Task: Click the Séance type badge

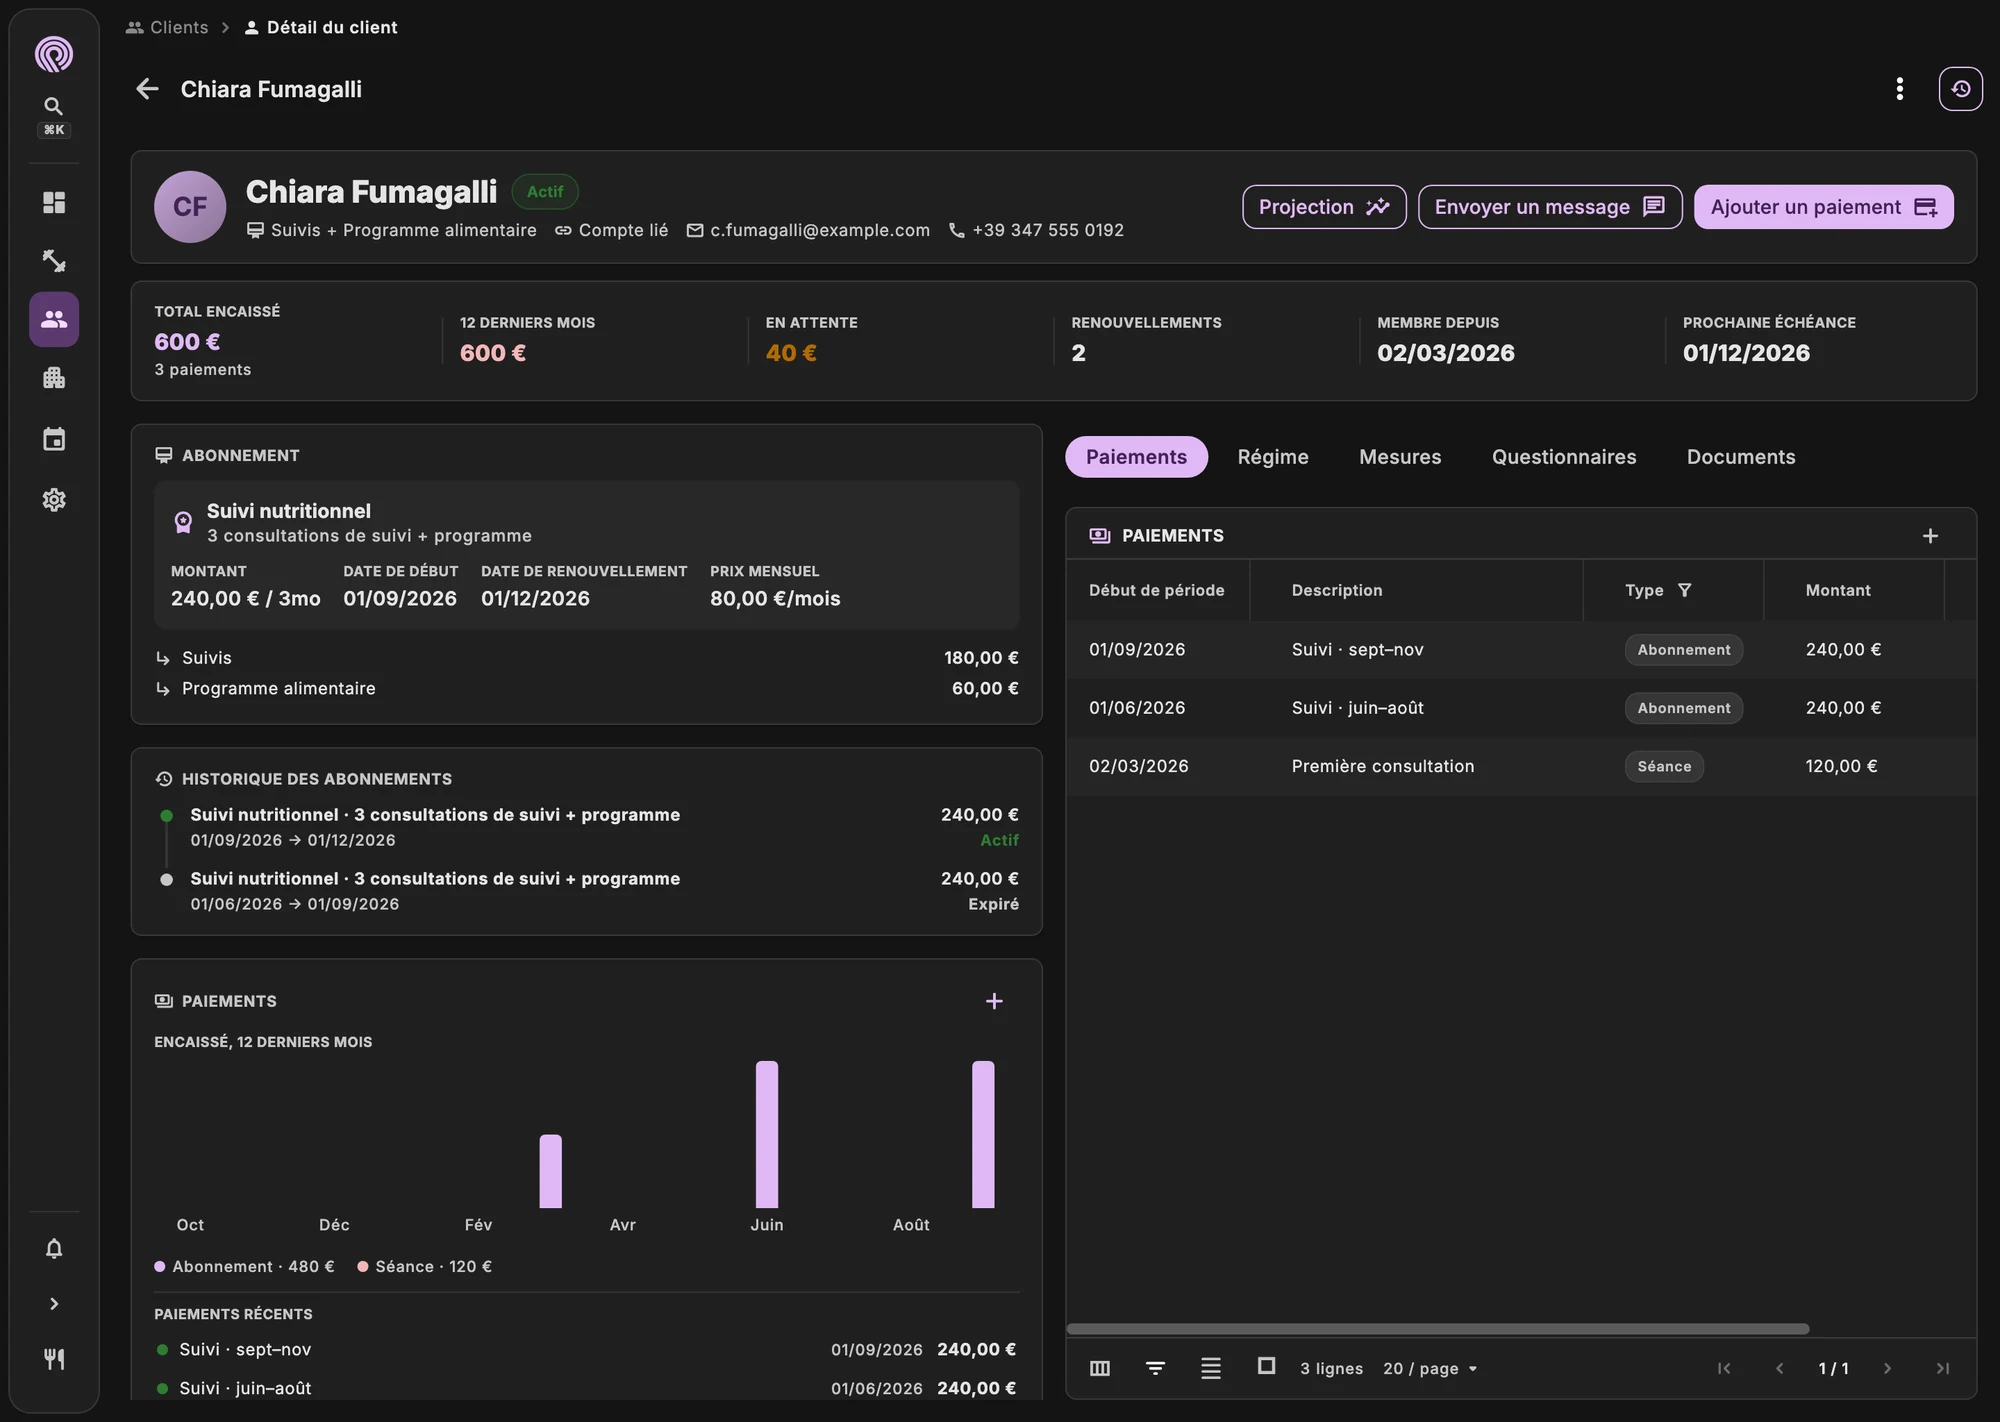Action: [x=1664, y=766]
